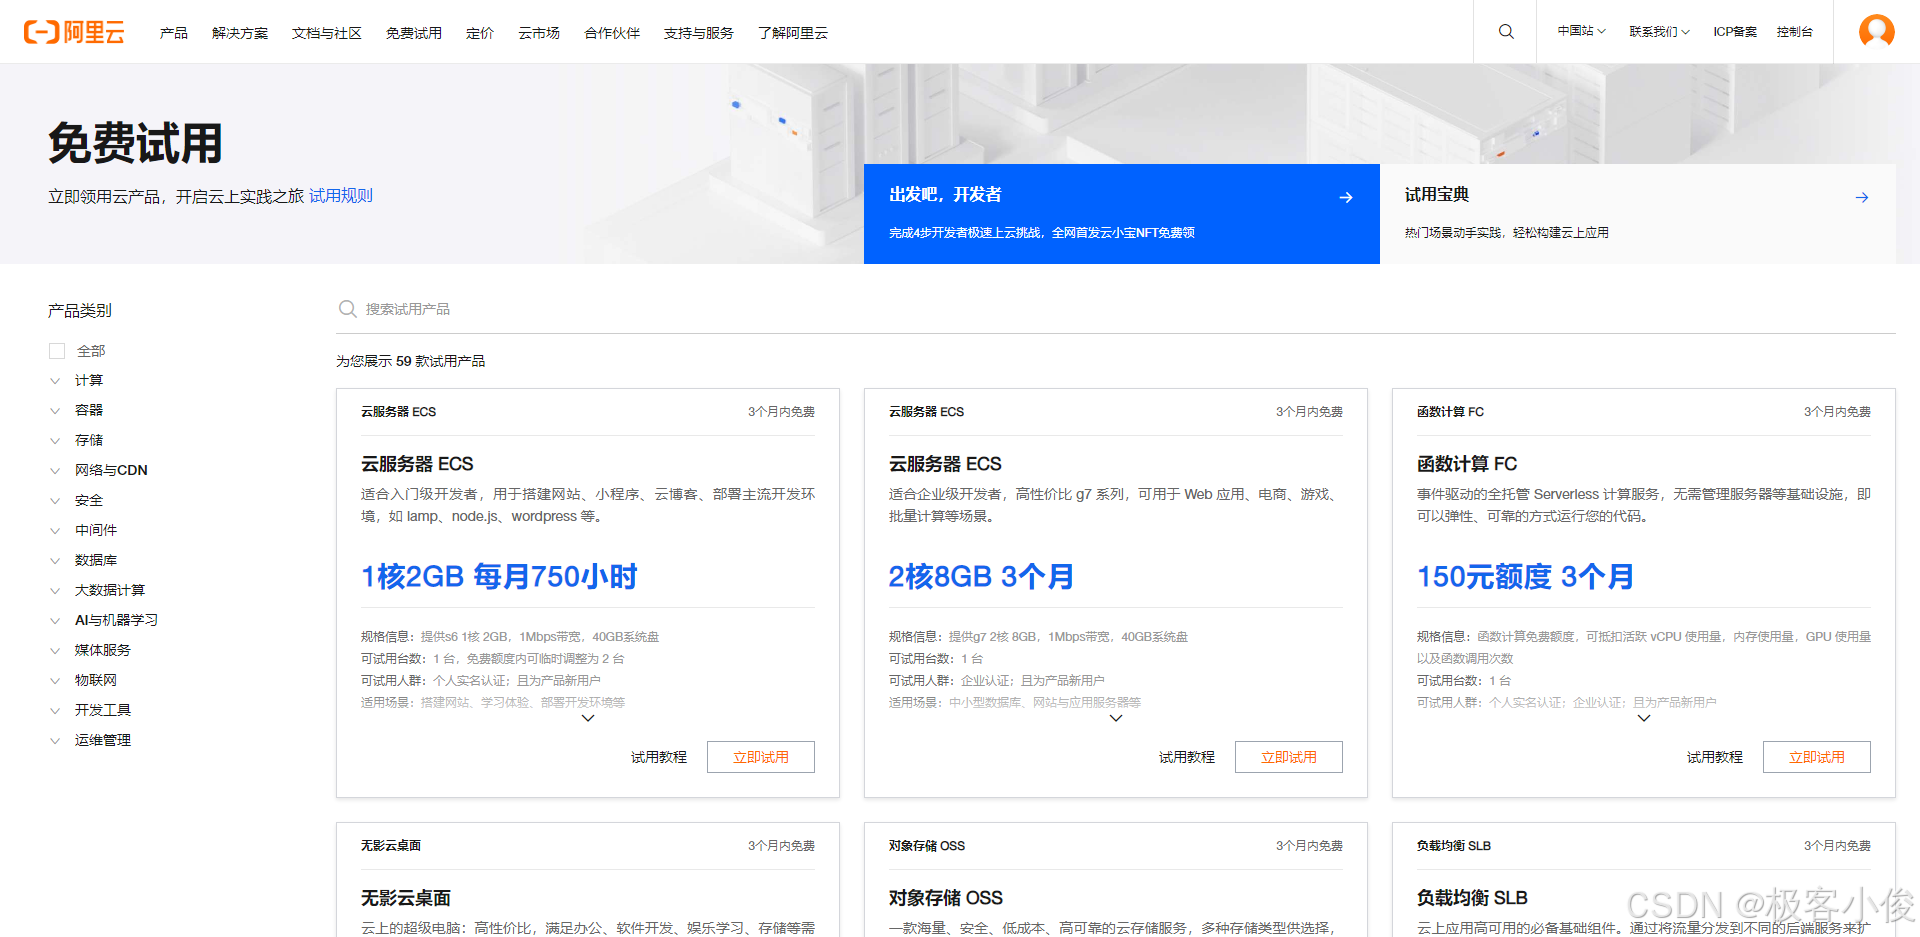The height and width of the screenshot is (937, 1920).
Task: Click the 2核8GB 3个月 offer text
Action: pyautogui.click(x=981, y=576)
